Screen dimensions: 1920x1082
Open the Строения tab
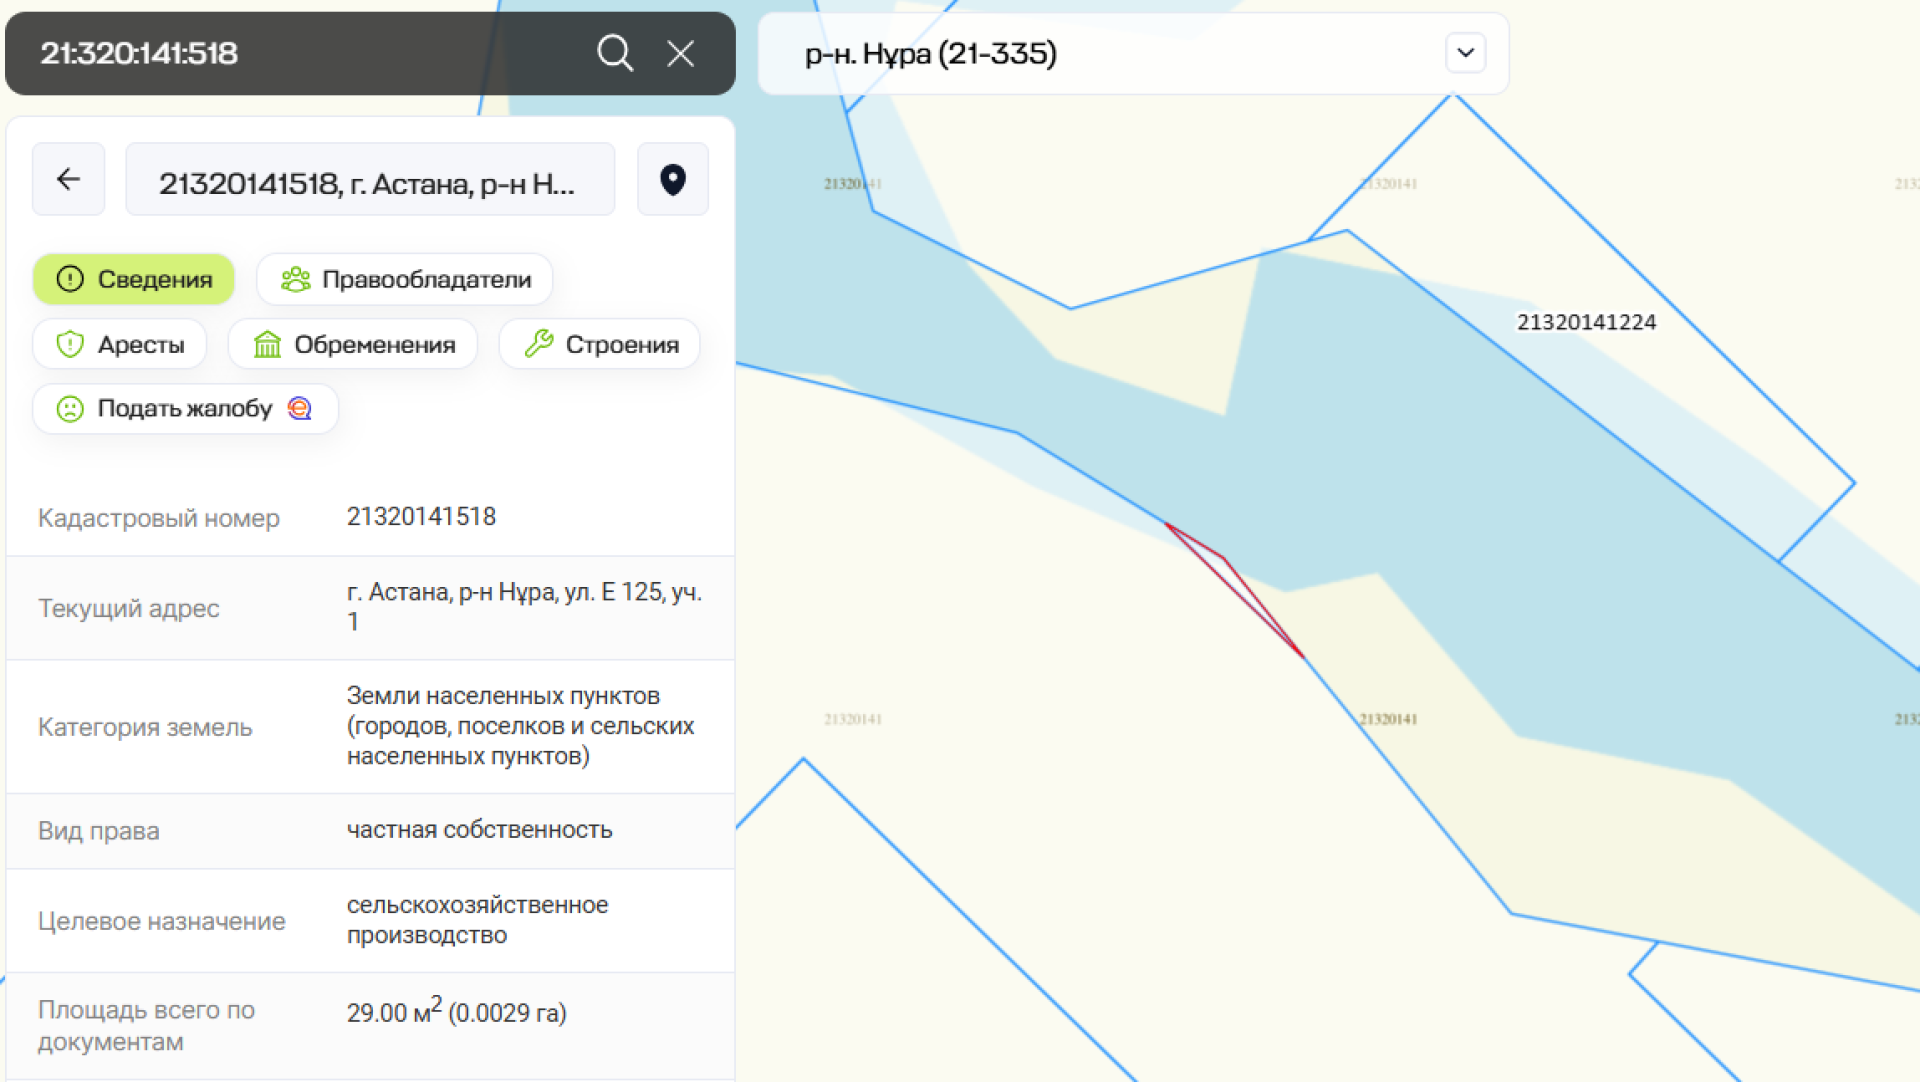click(600, 344)
